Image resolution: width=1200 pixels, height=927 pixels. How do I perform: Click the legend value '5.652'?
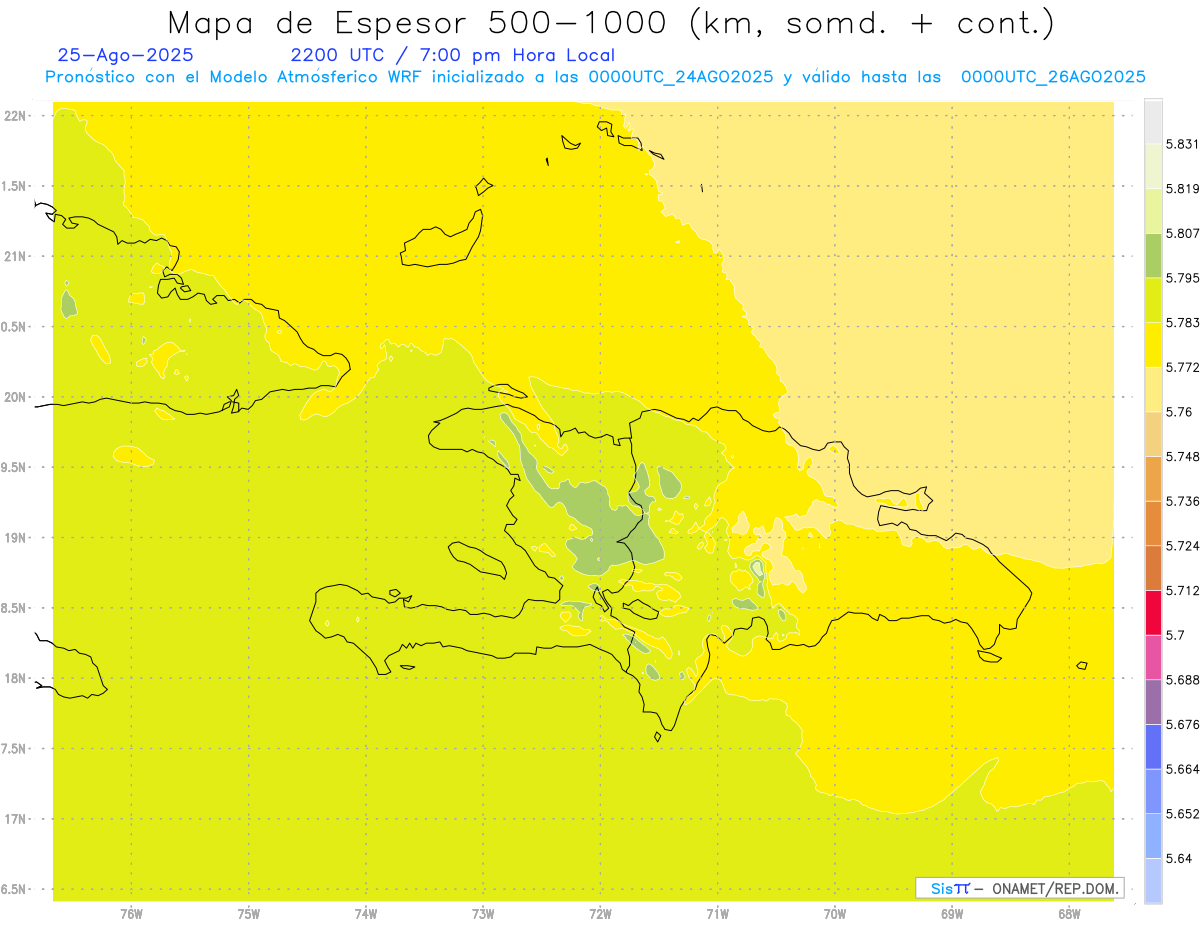(1183, 814)
